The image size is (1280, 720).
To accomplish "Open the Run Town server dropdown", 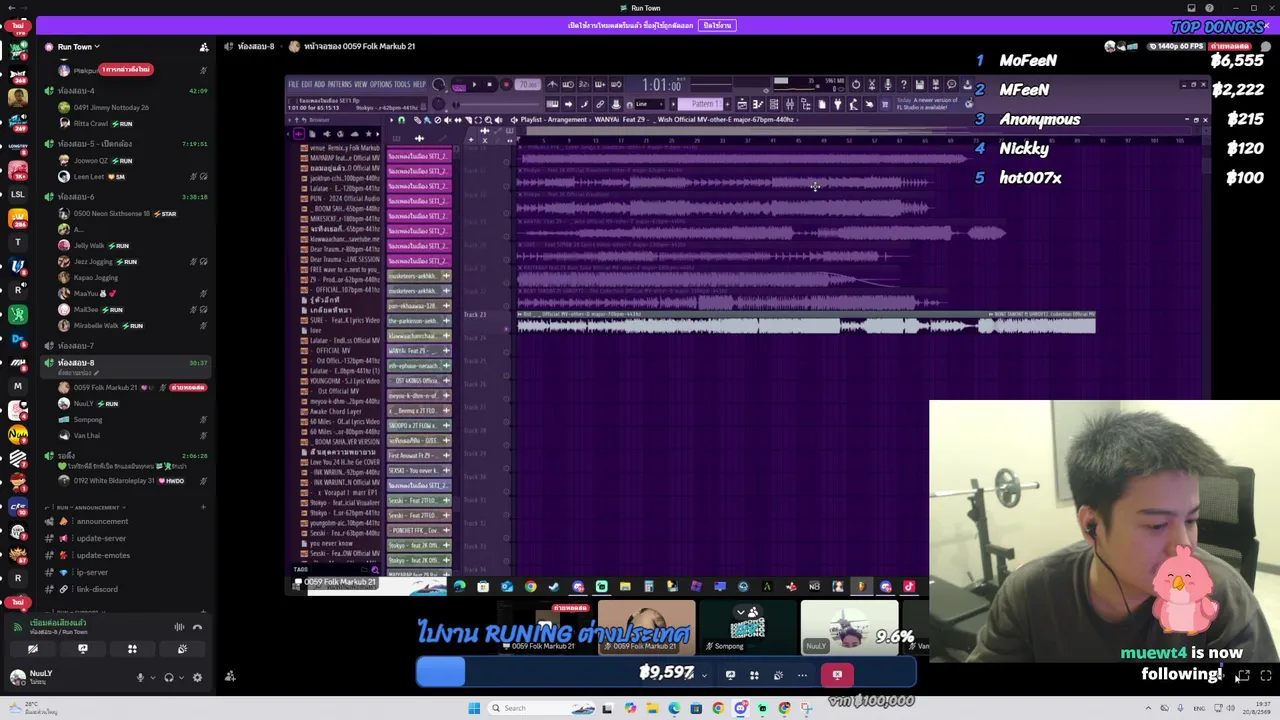I will point(78,47).
